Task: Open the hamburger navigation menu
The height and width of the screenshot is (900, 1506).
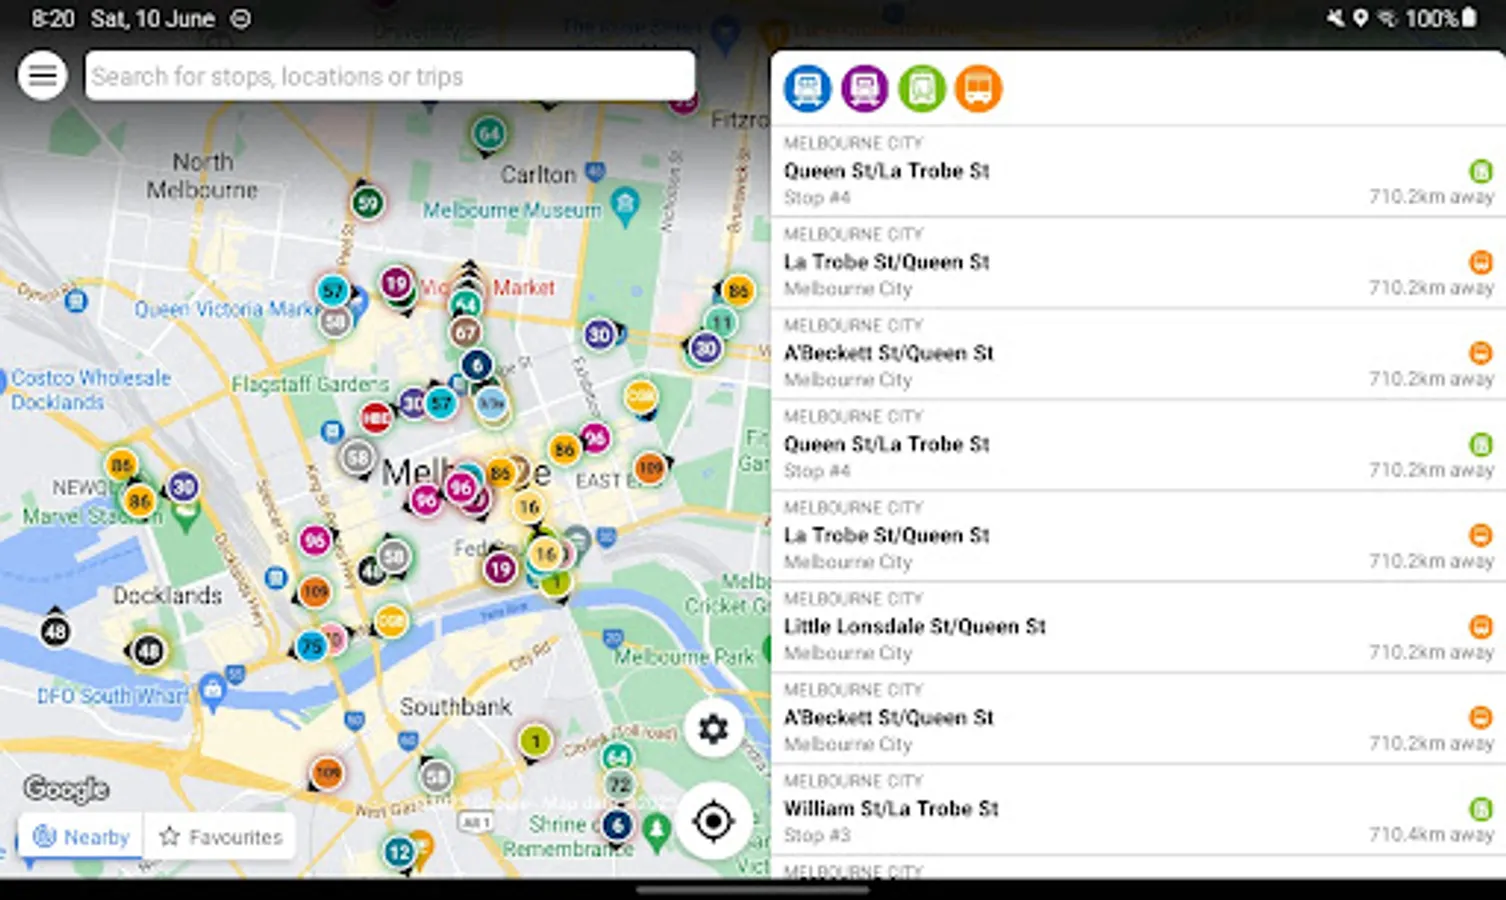Action: [43, 75]
